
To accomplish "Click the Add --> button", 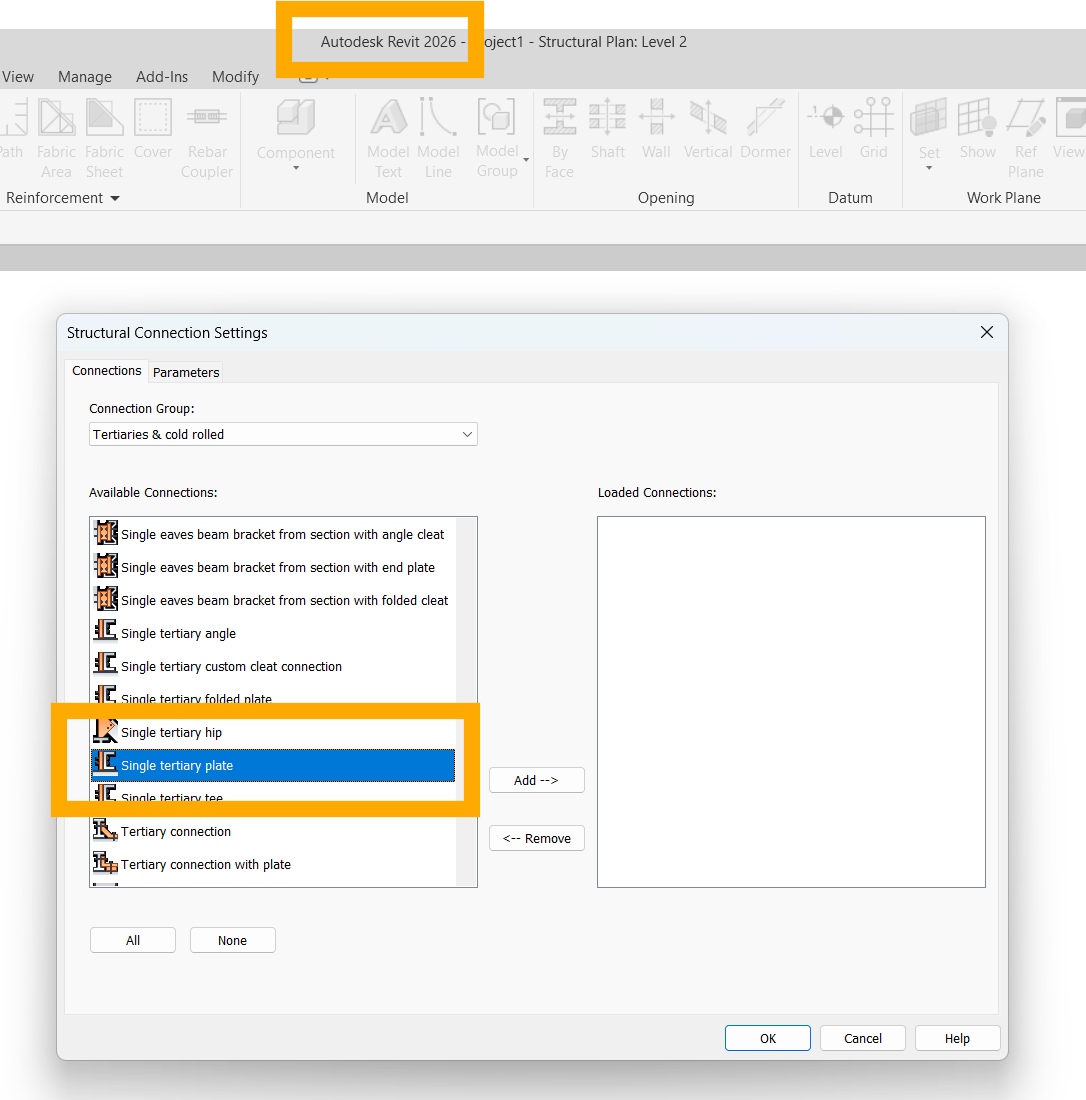I will click(x=537, y=780).
